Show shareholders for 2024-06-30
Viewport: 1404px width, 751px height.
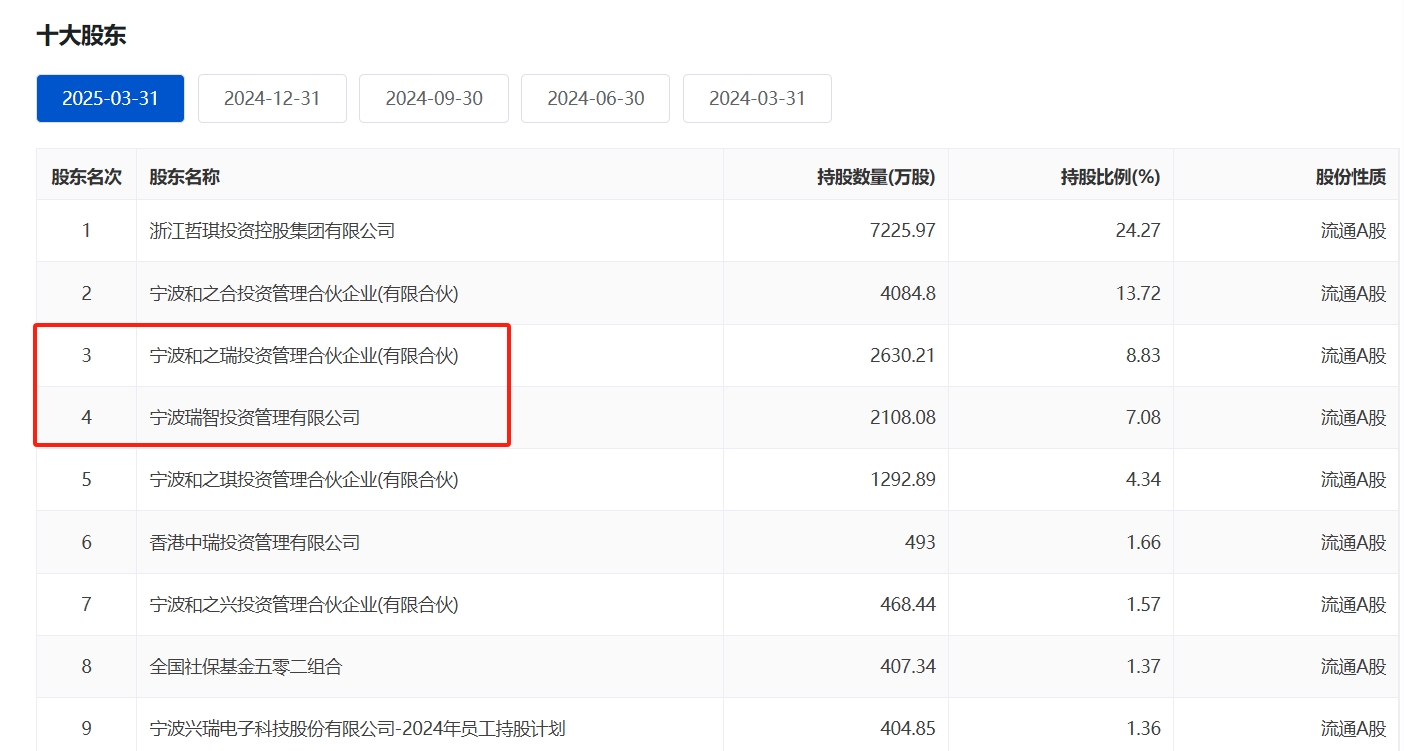point(595,98)
